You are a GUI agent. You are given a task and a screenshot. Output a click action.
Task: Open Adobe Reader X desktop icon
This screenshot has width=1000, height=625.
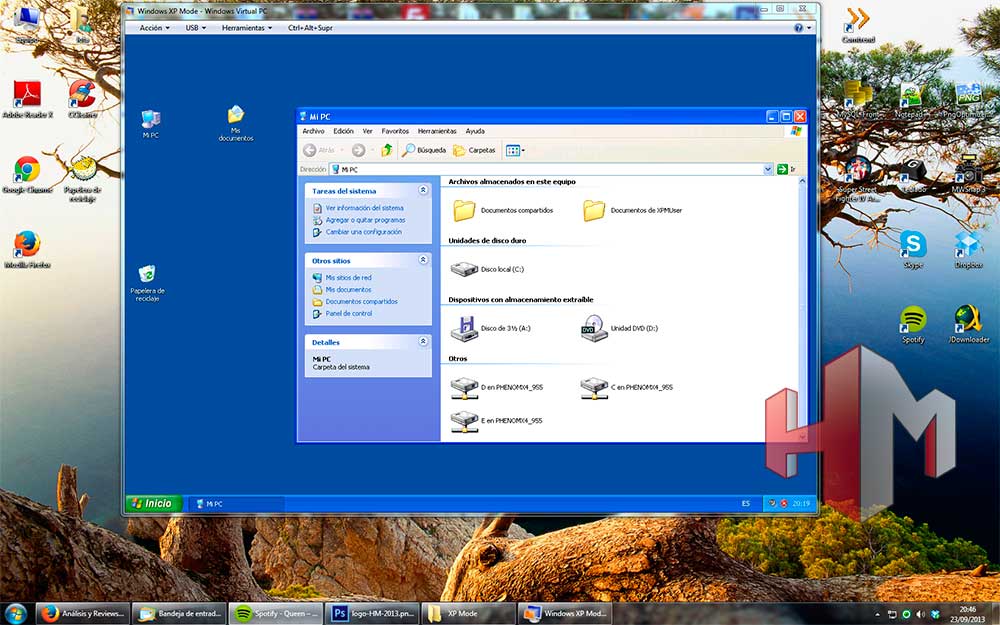pos(27,99)
